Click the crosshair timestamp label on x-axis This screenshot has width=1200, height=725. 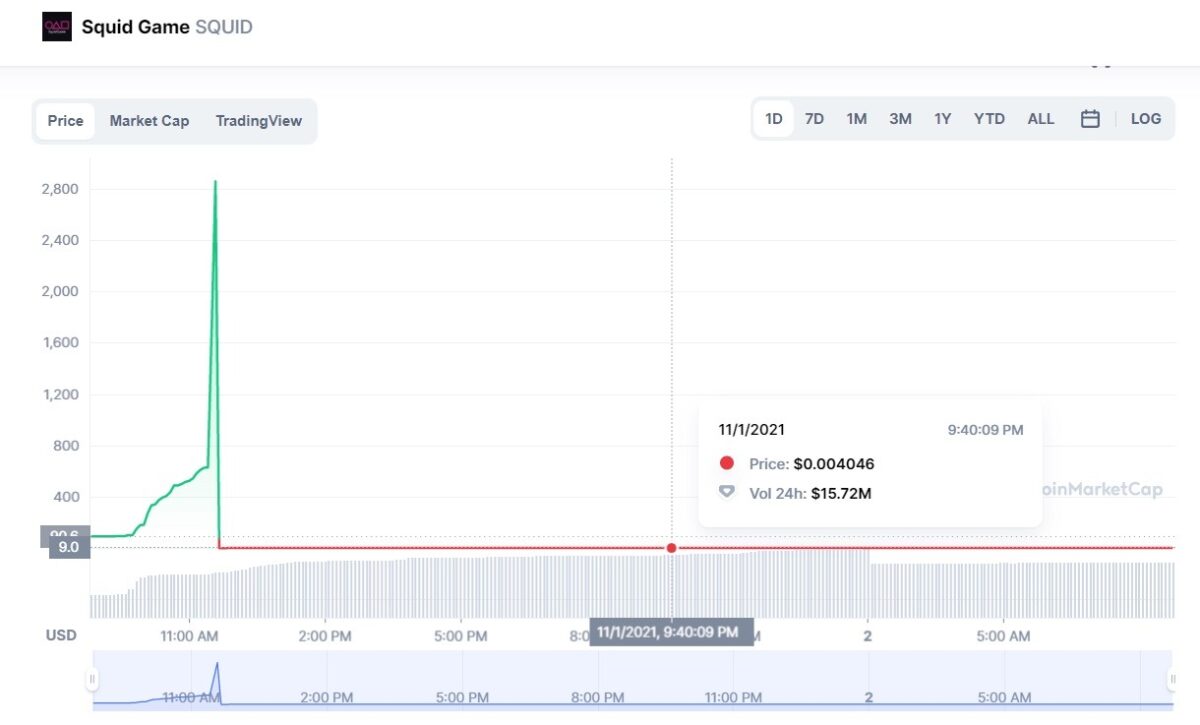pyautogui.click(x=671, y=632)
